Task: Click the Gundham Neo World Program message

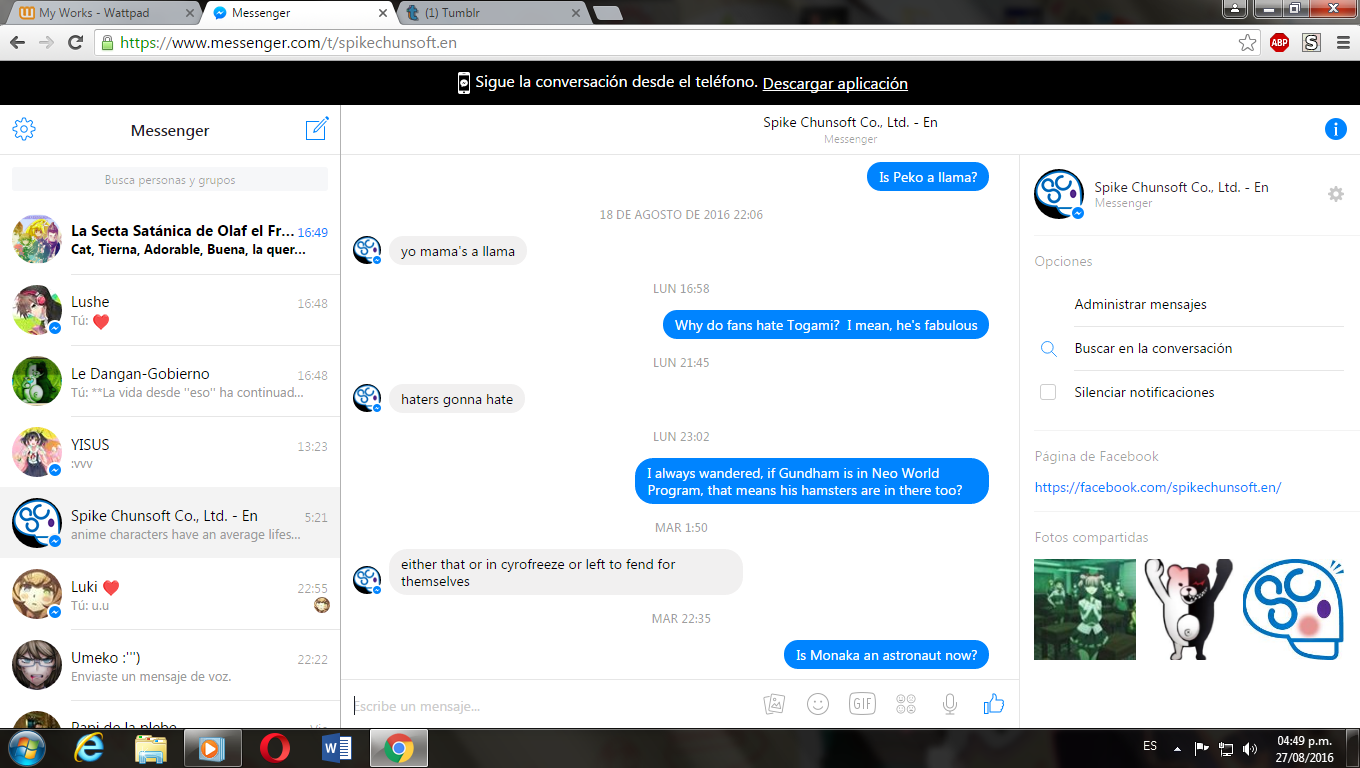Action: [x=812, y=481]
